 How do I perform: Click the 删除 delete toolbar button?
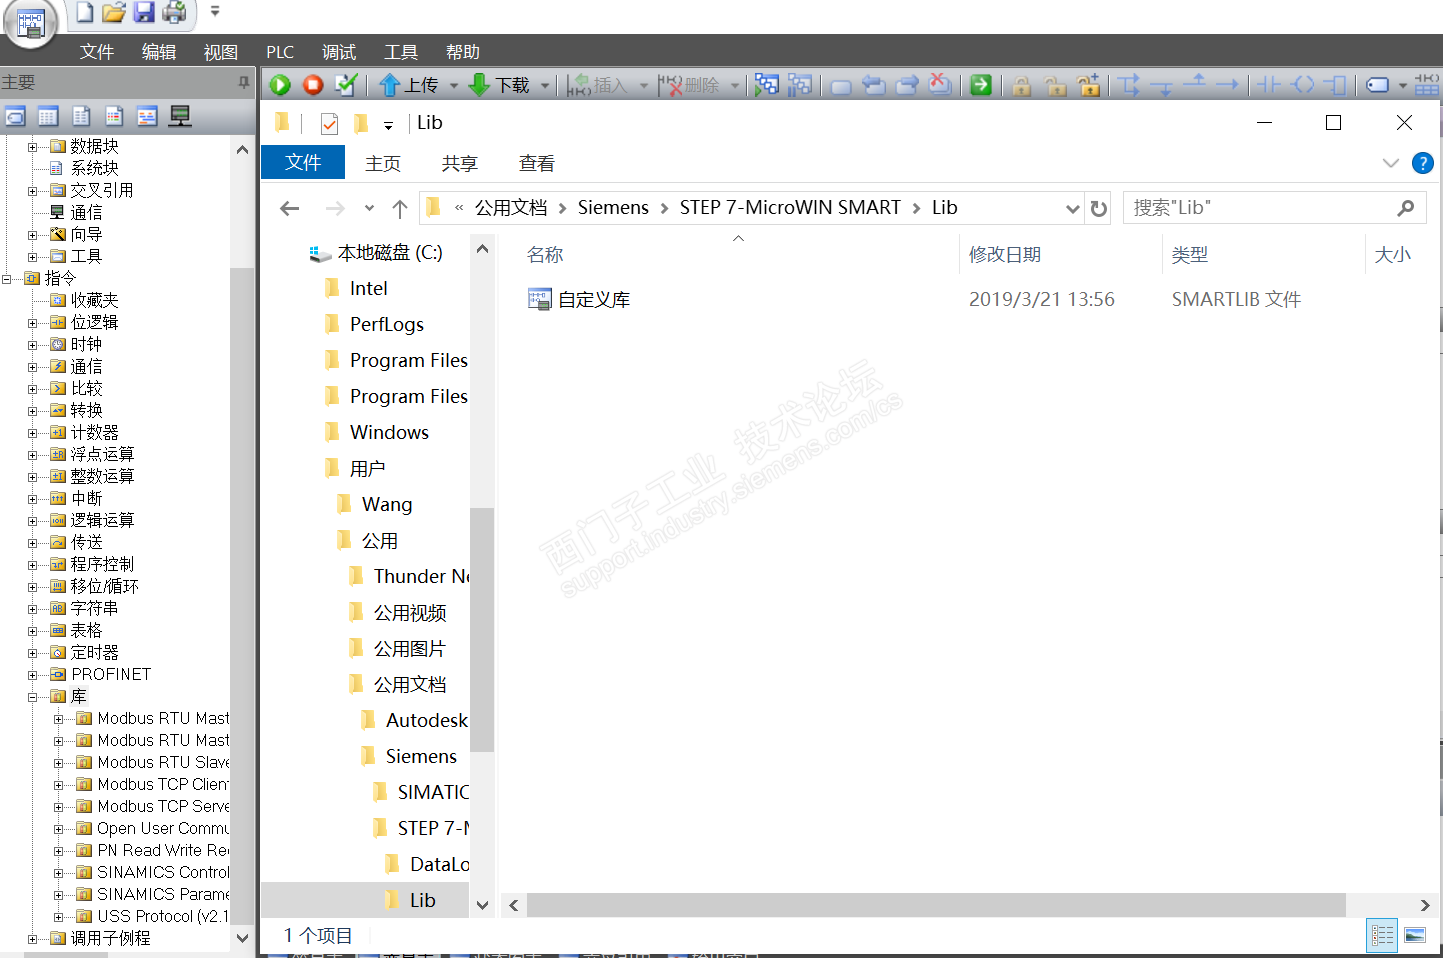coord(690,85)
